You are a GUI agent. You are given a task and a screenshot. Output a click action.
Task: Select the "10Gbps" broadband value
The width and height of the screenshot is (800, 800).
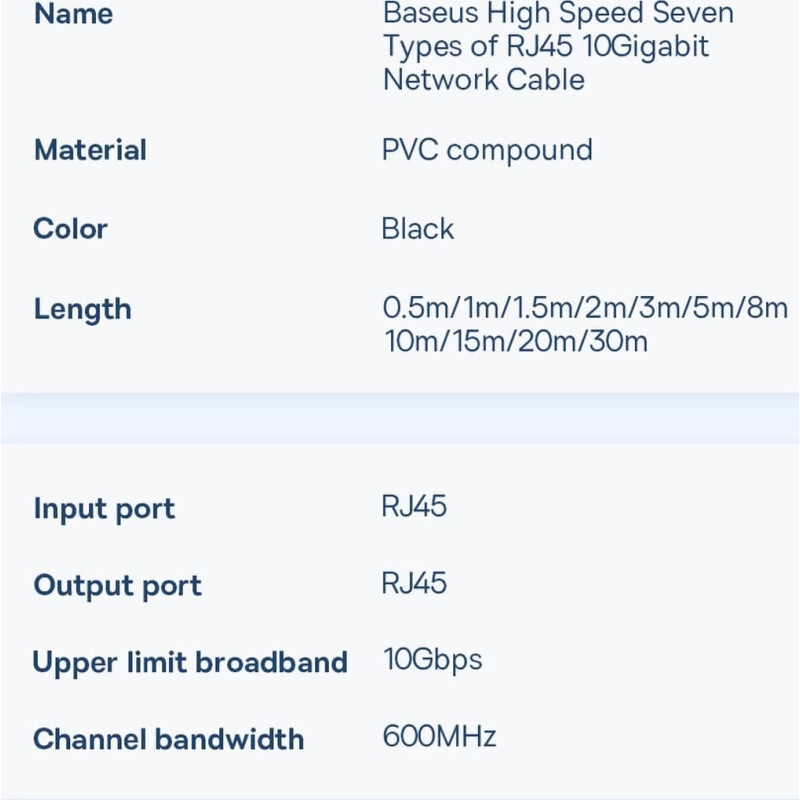(x=432, y=660)
